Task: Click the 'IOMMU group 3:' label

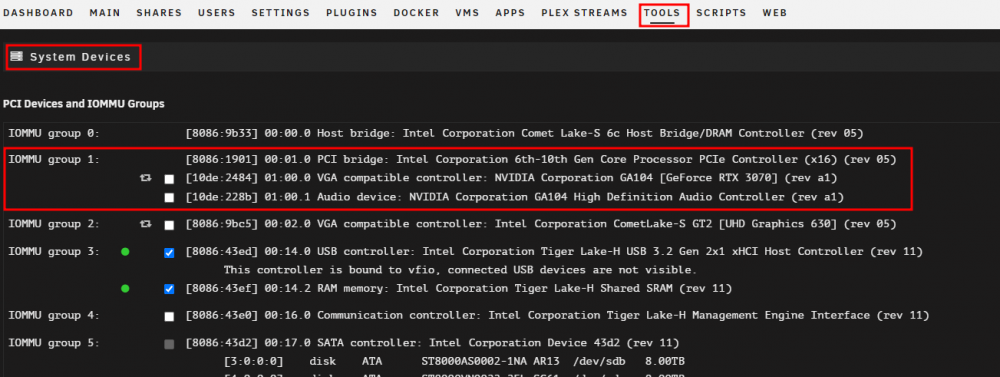Action: tap(54, 252)
